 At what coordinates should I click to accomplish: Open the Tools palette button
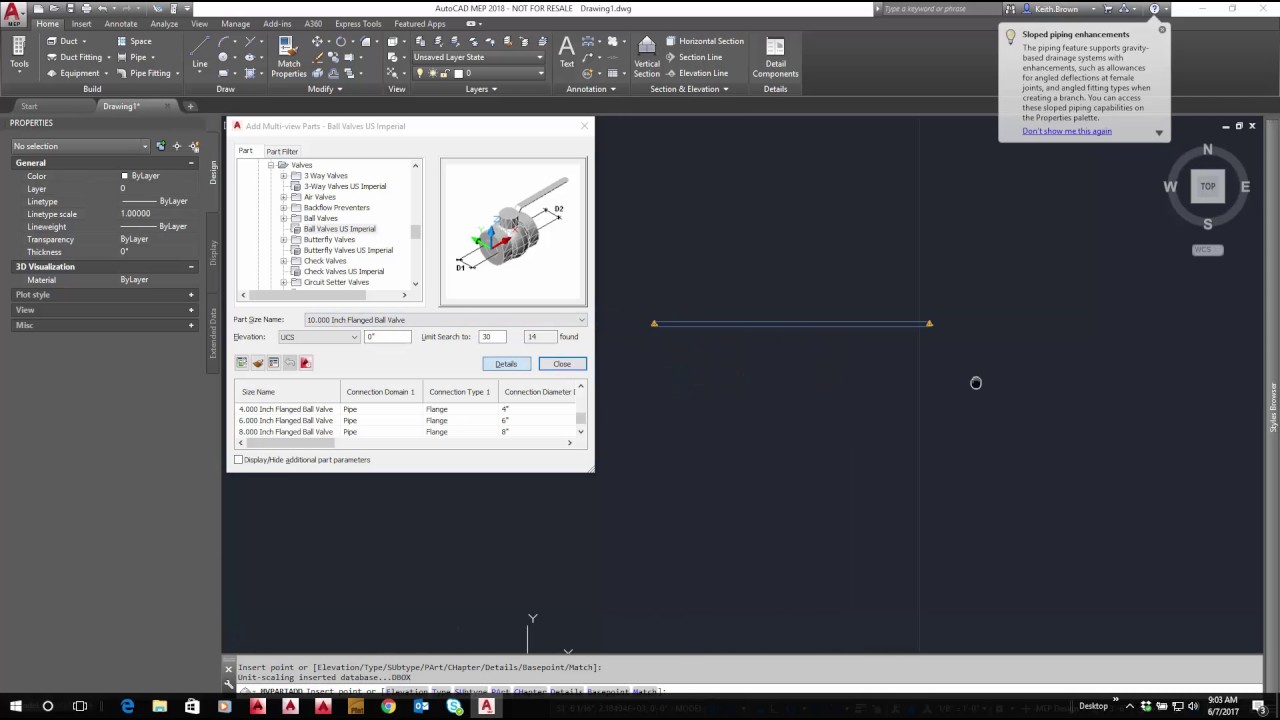19,54
